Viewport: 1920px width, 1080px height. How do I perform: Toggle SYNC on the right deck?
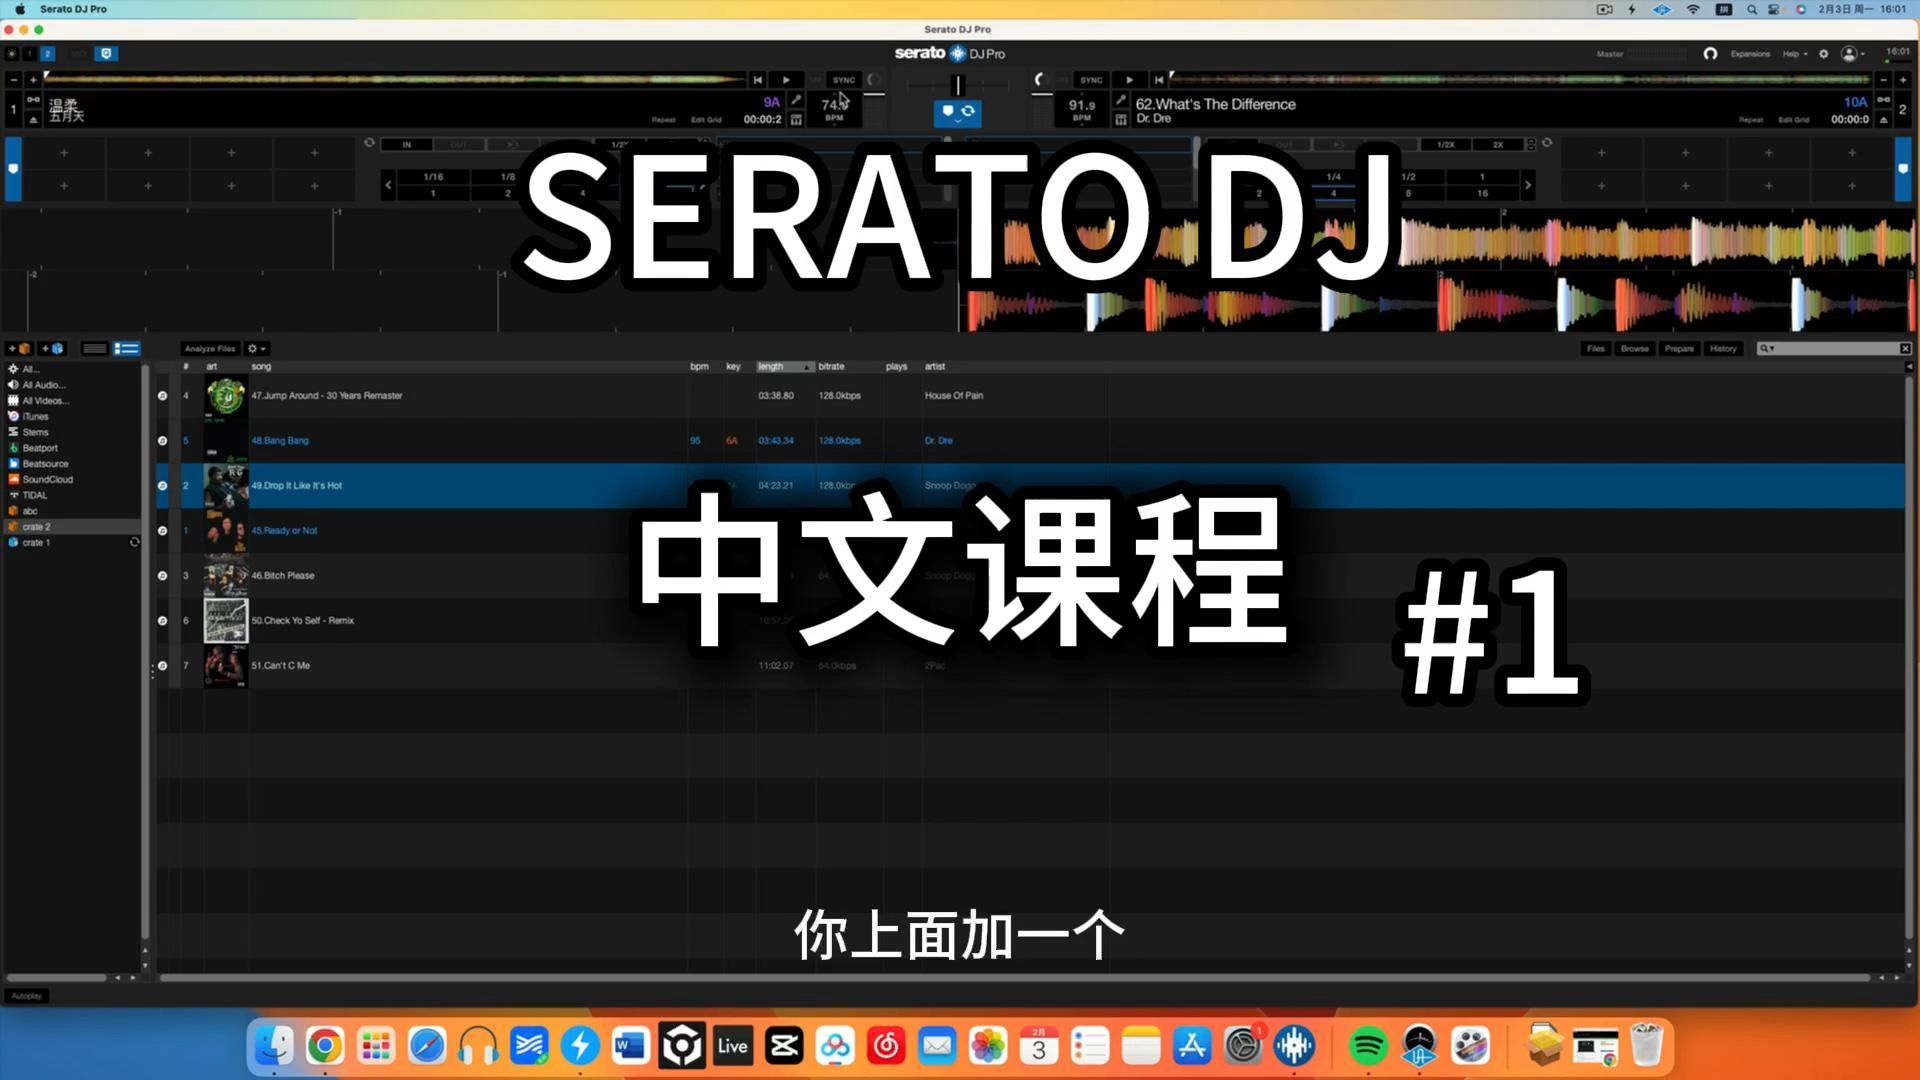pyautogui.click(x=1091, y=80)
